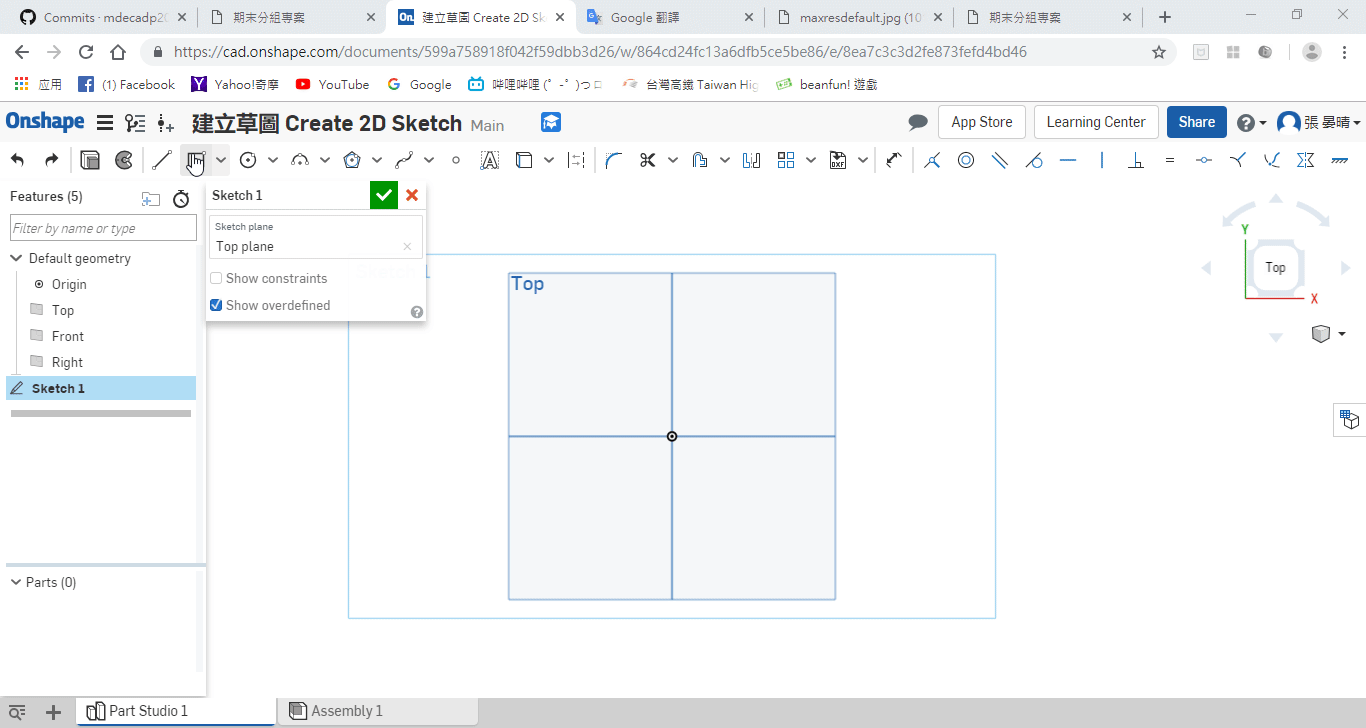Redo the last undone action
The width and height of the screenshot is (1366, 728).
pos(51,160)
